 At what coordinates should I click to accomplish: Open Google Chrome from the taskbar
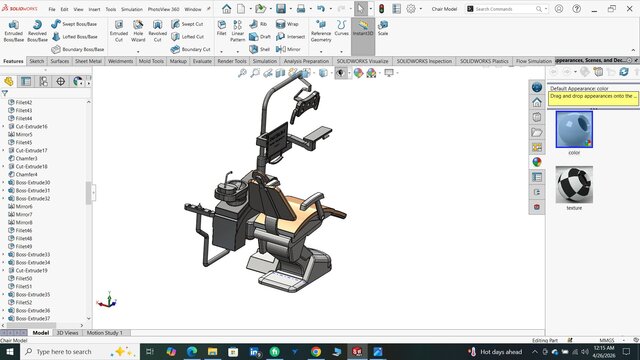316,351
